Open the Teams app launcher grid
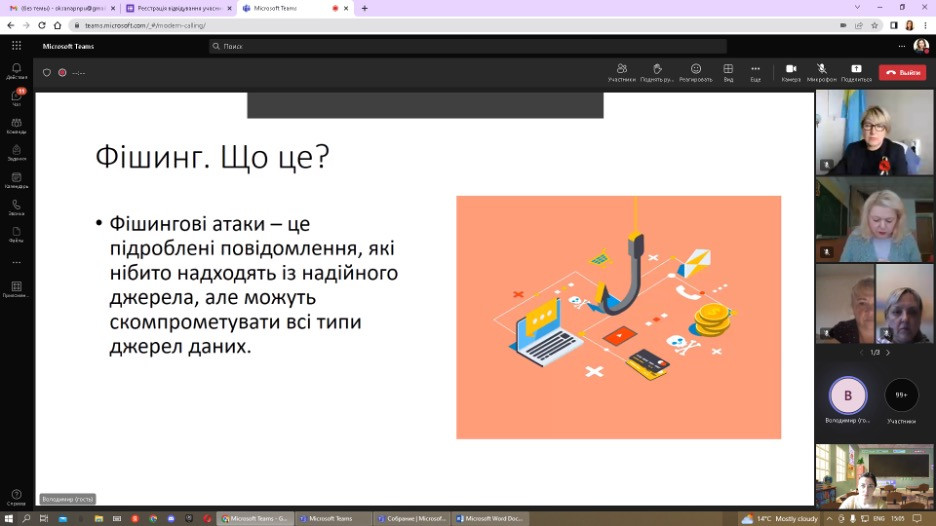The height and width of the screenshot is (526, 936). [x=16, y=46]
